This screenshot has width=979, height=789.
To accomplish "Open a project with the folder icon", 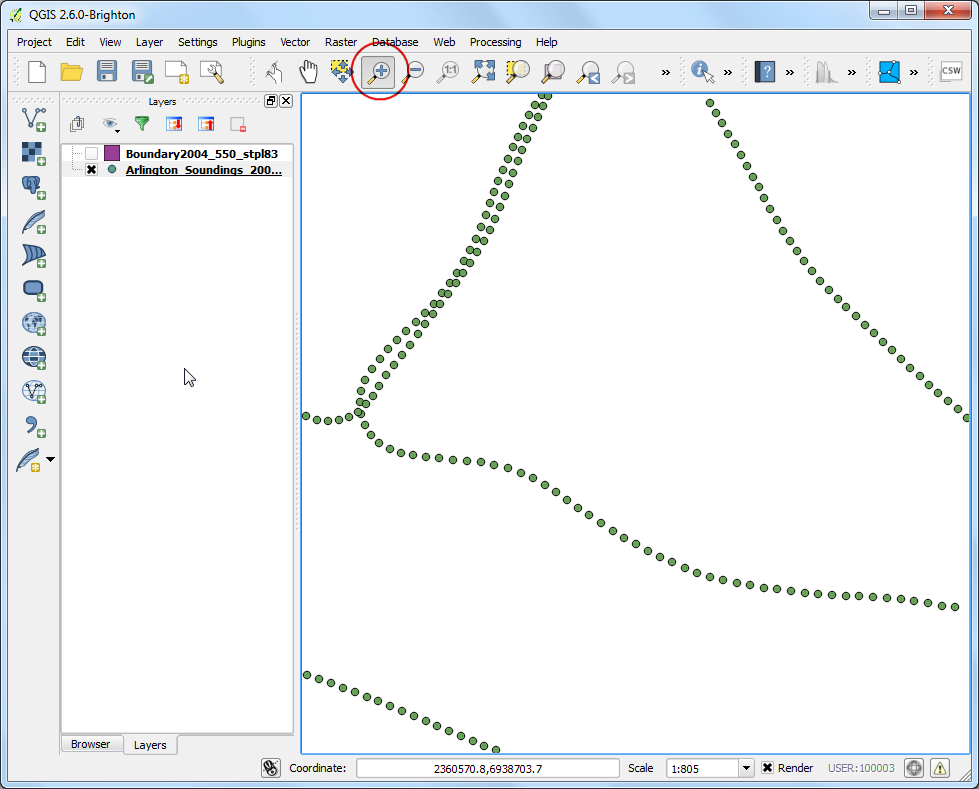I will pos(72,72).
